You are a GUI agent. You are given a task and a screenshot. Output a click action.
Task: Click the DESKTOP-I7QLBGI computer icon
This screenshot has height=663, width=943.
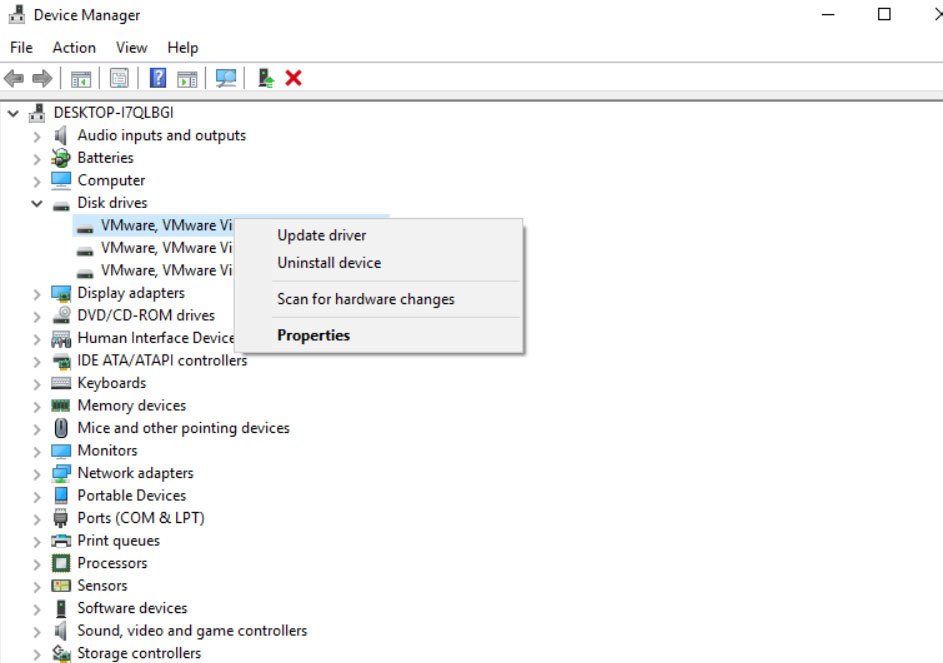37,113
